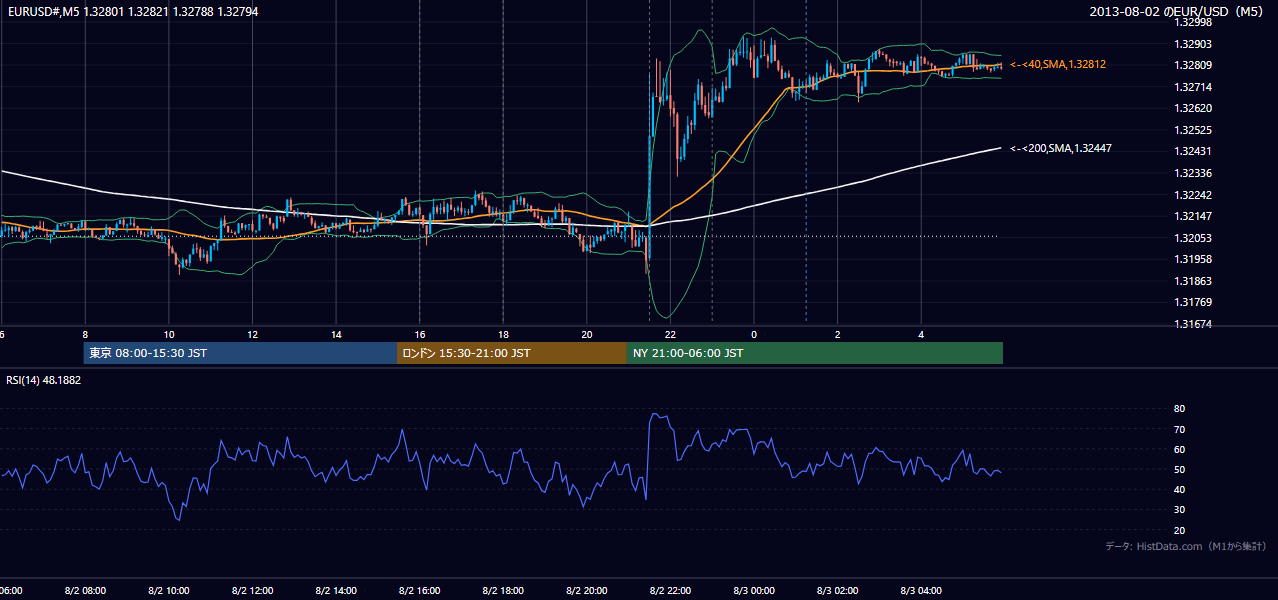This screenshot has width=1278, height=600.
Task: Click the 8/2 12:00 date label
Action: point(252,591)
